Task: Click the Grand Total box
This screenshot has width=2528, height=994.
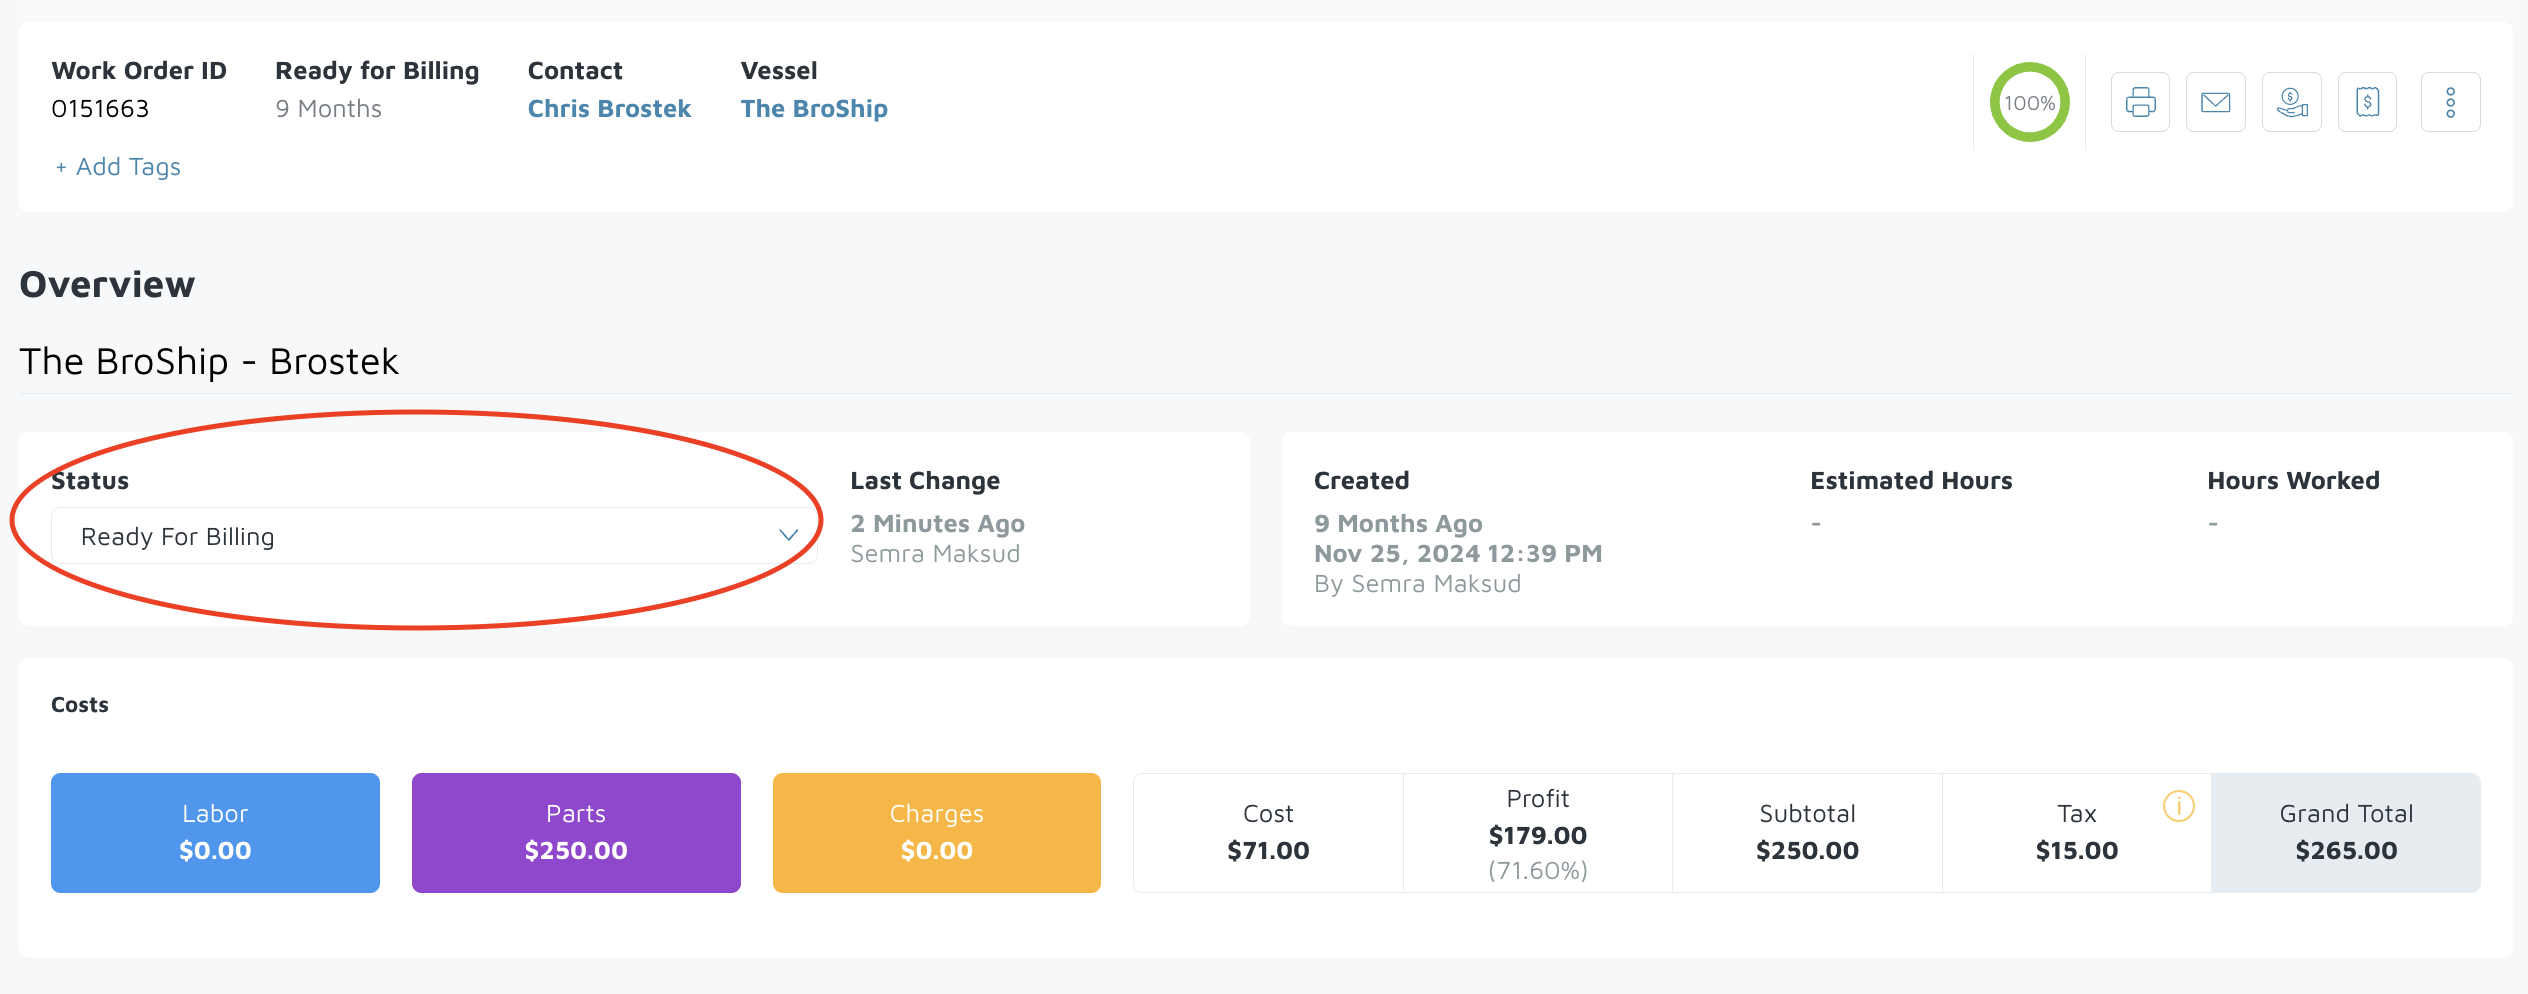Action: (2345, 832)
